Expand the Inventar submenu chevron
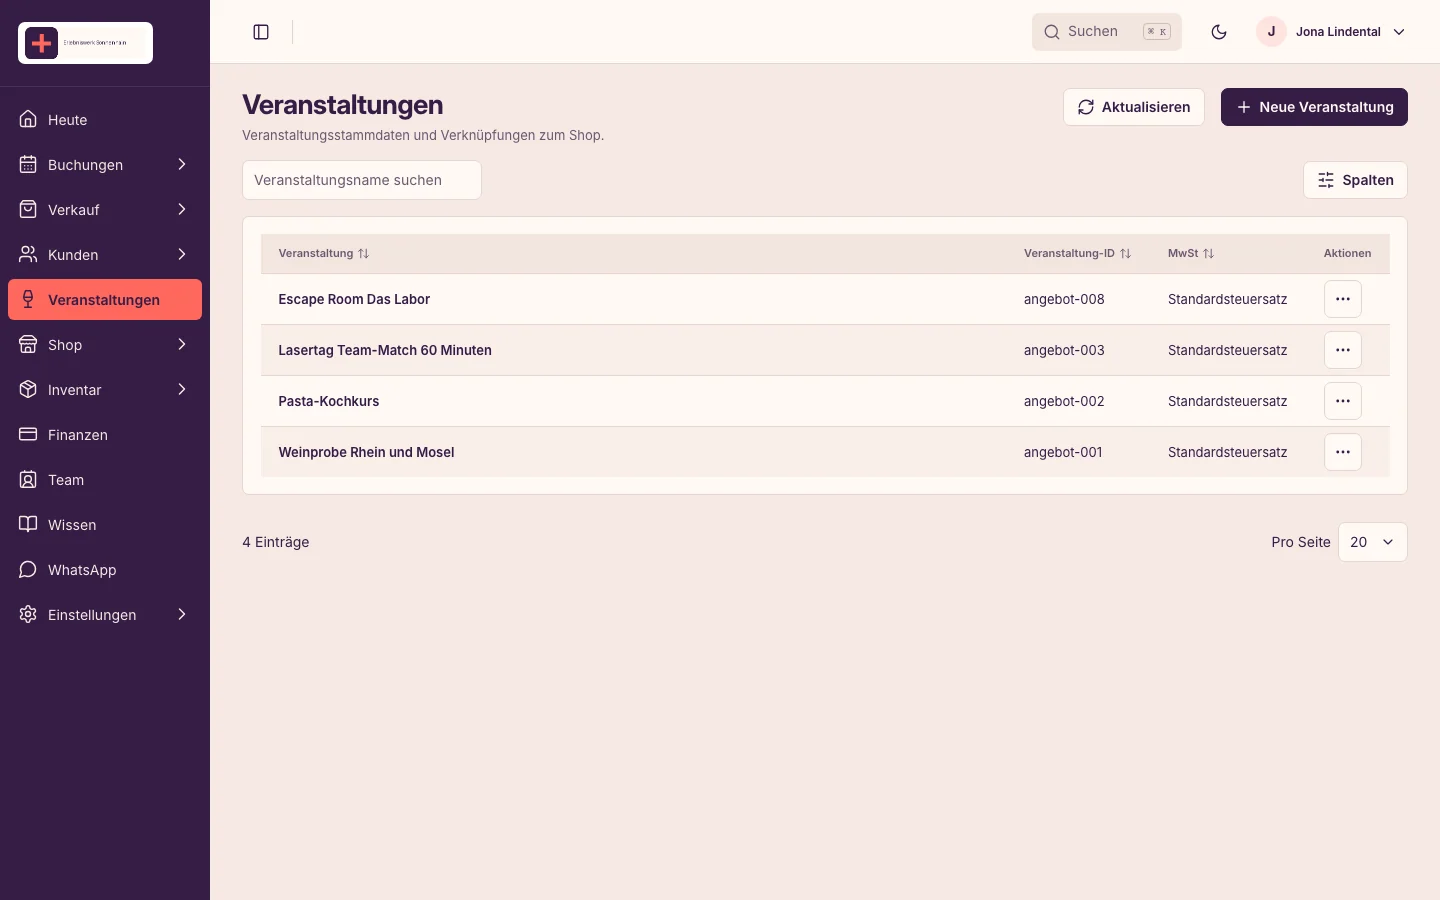The width and height of the screenshot is (1440, 900). click(x=182, y=390)
